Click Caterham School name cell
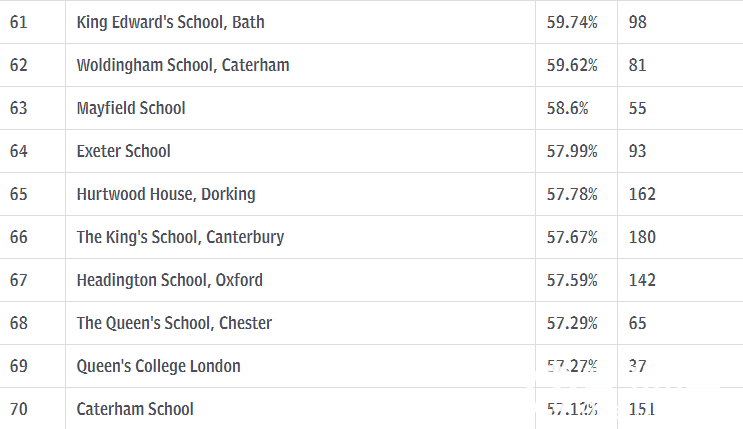The height and width of the screenshot is (429, 743). point(300,409)
